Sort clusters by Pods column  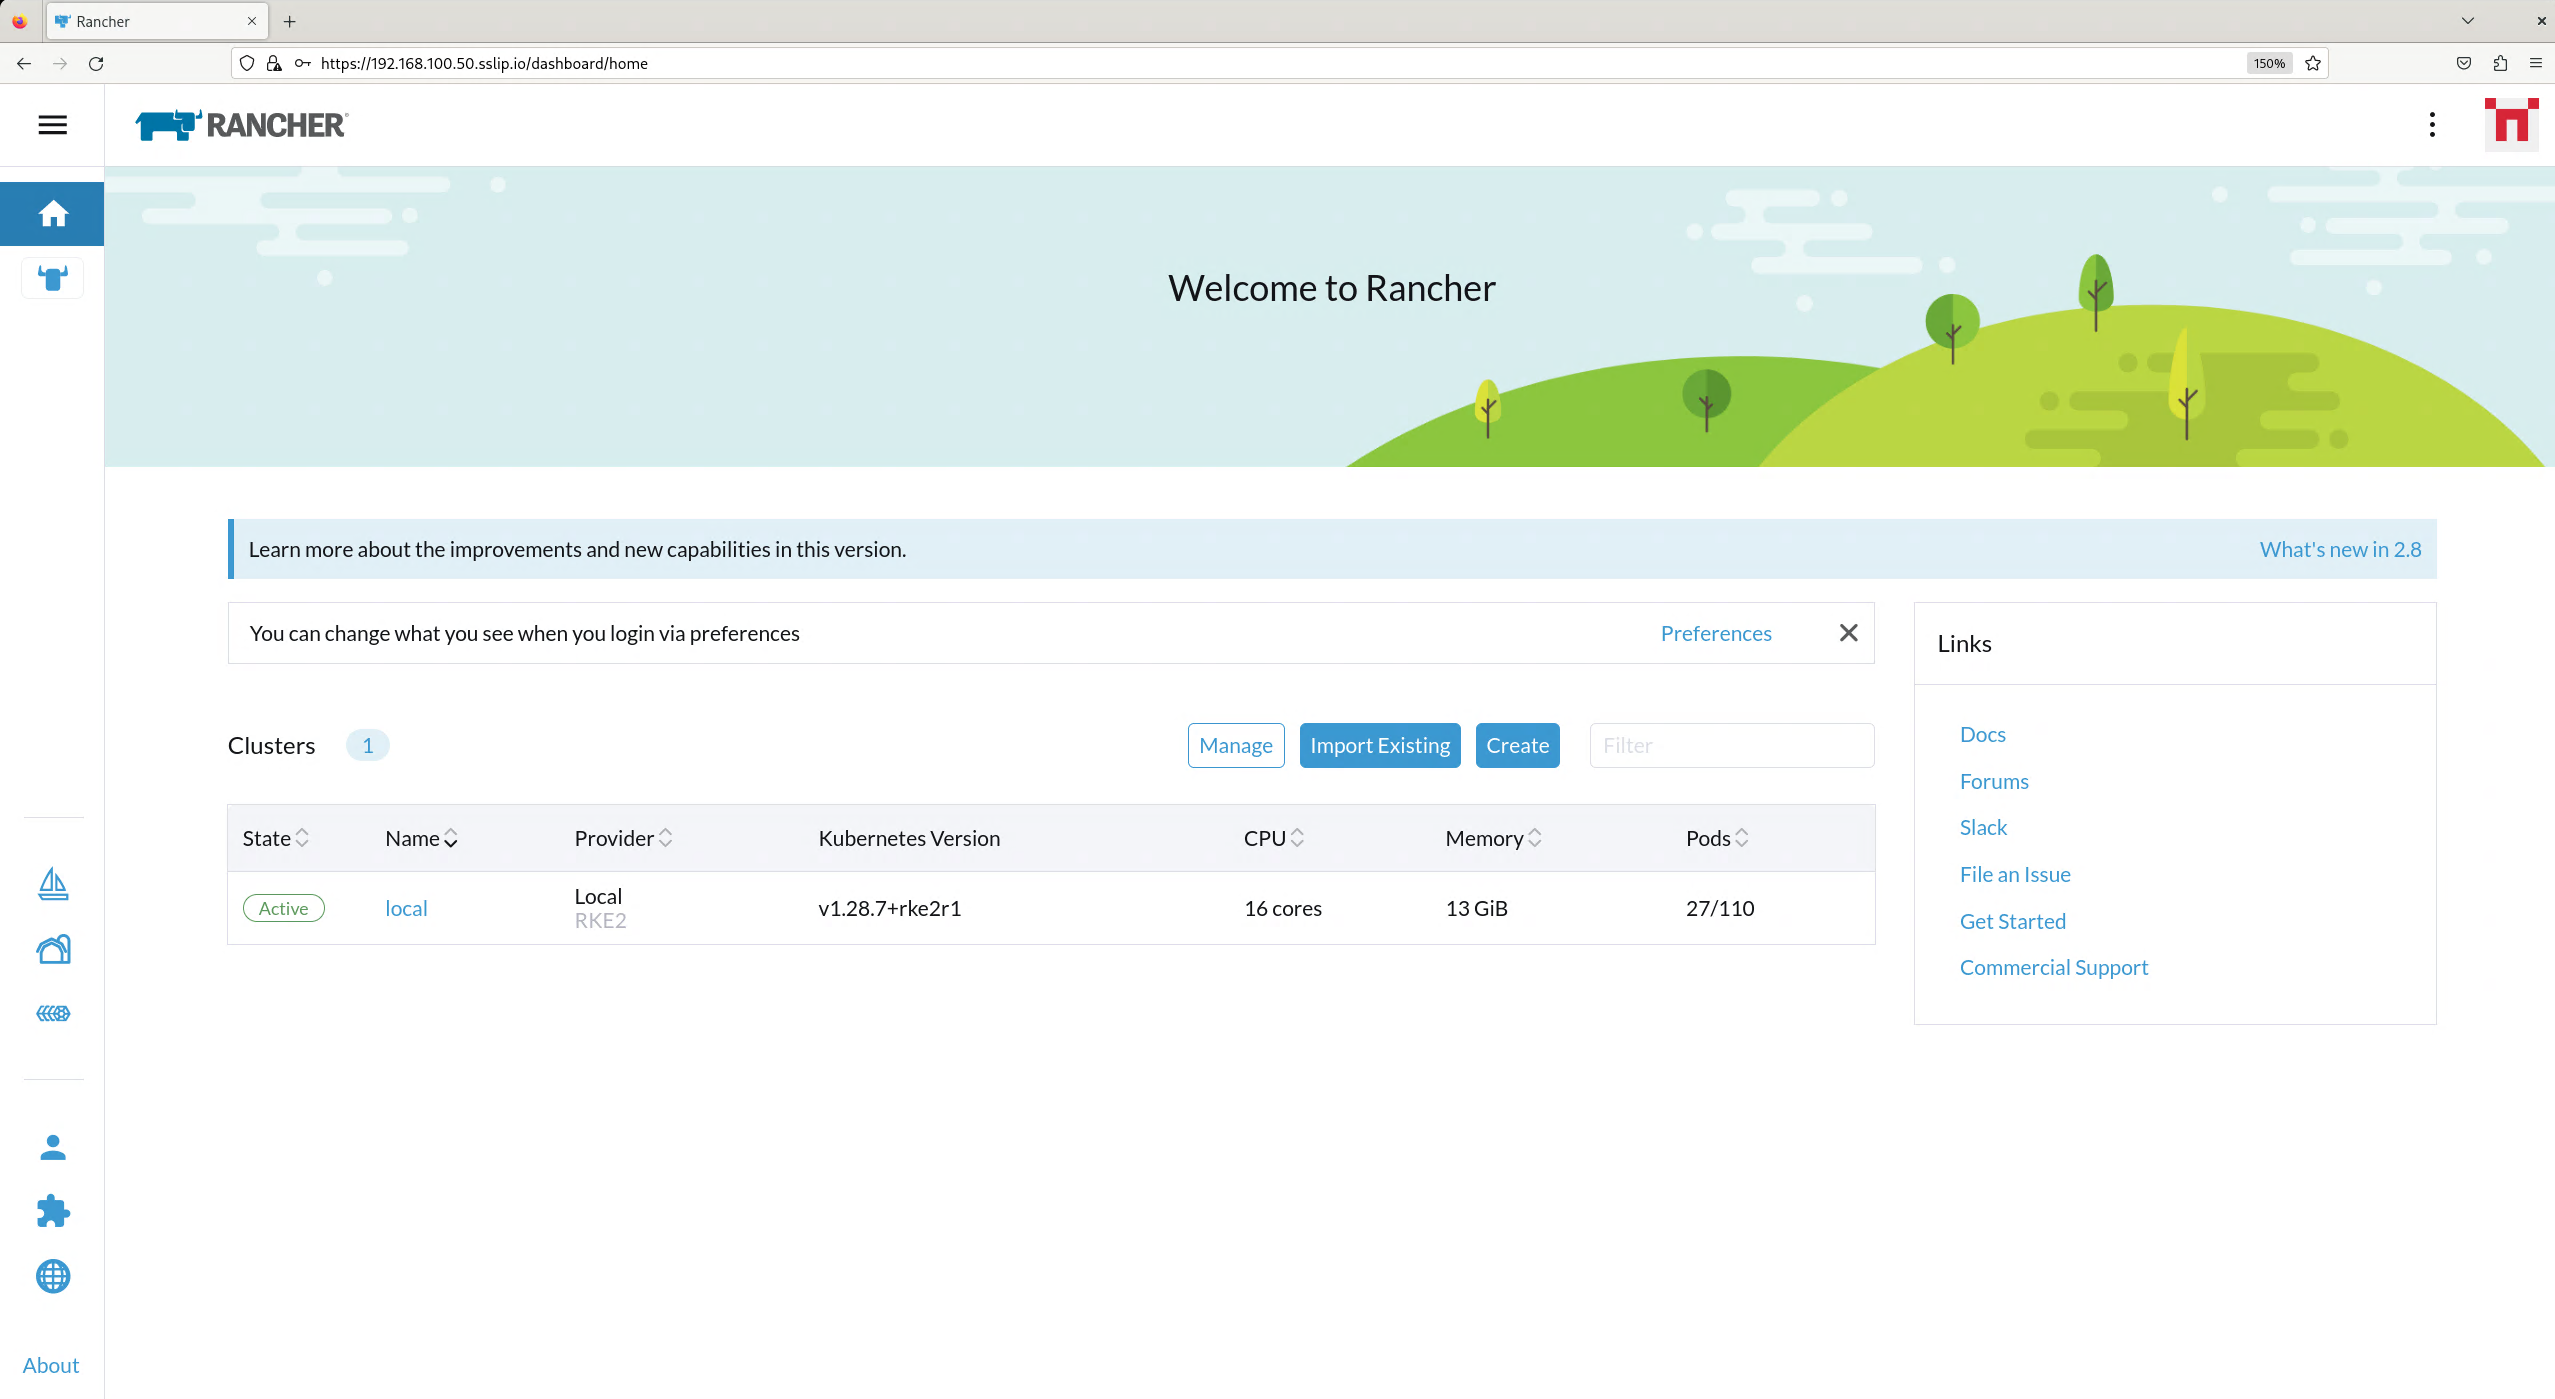(x=1716, y=838)
